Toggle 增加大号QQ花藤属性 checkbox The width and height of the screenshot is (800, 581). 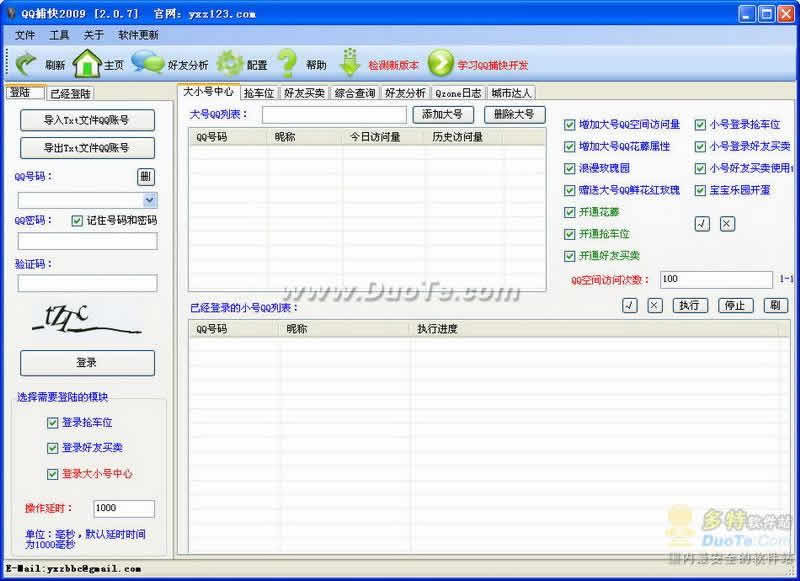[x=569, y=146]
